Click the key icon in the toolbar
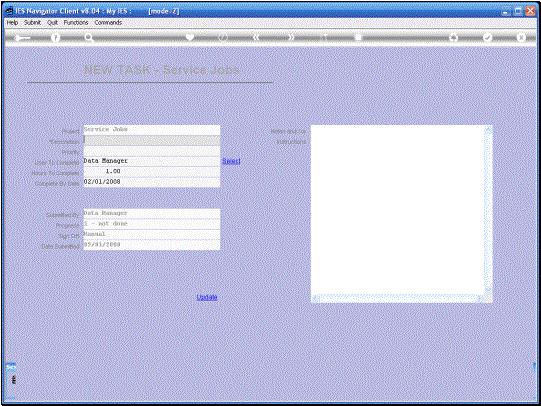Image resolution: width=541 pixels, height=406 pixels. (22, 38)
